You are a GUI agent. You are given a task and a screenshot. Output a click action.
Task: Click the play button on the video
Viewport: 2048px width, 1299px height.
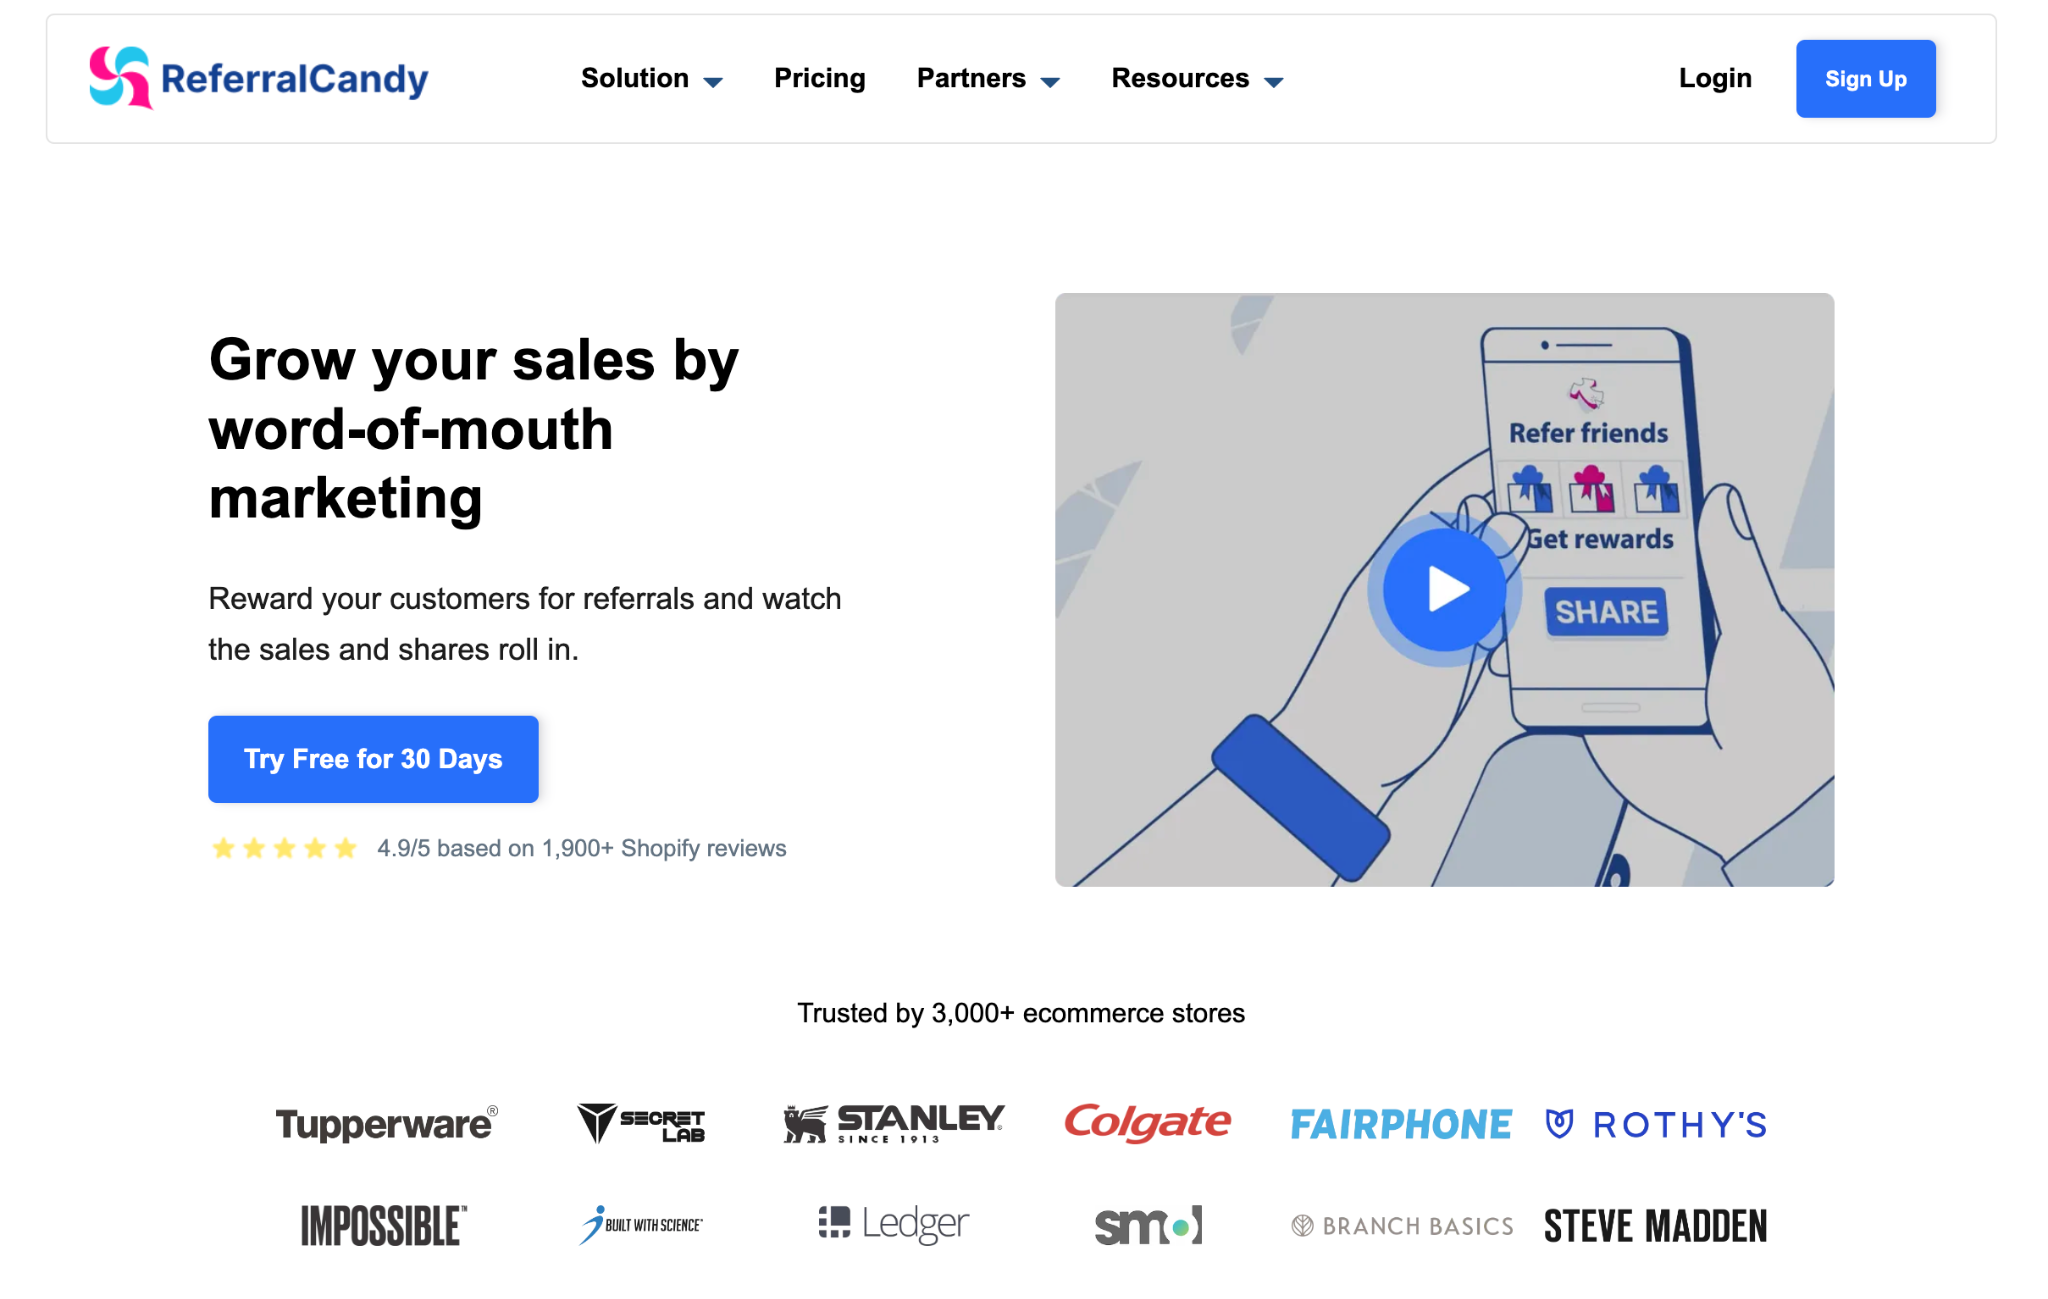tap(1443, 587)
